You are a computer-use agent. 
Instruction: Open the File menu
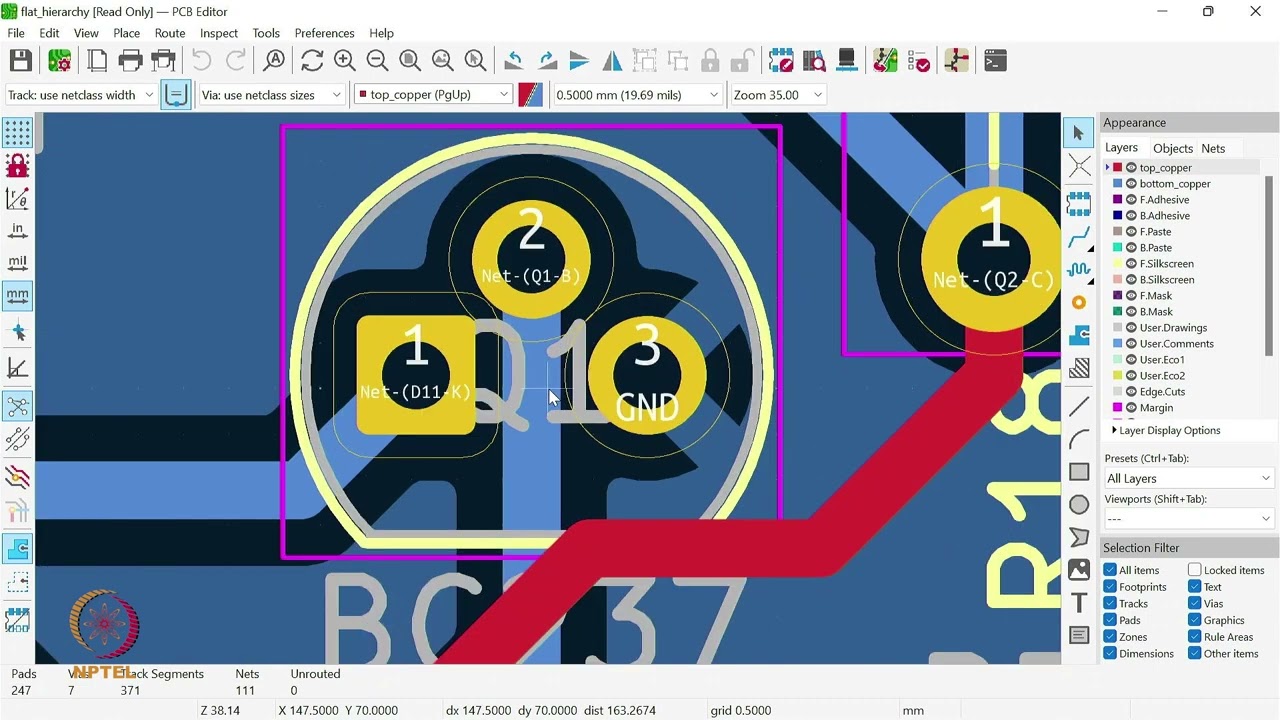(x=16, y=33)
